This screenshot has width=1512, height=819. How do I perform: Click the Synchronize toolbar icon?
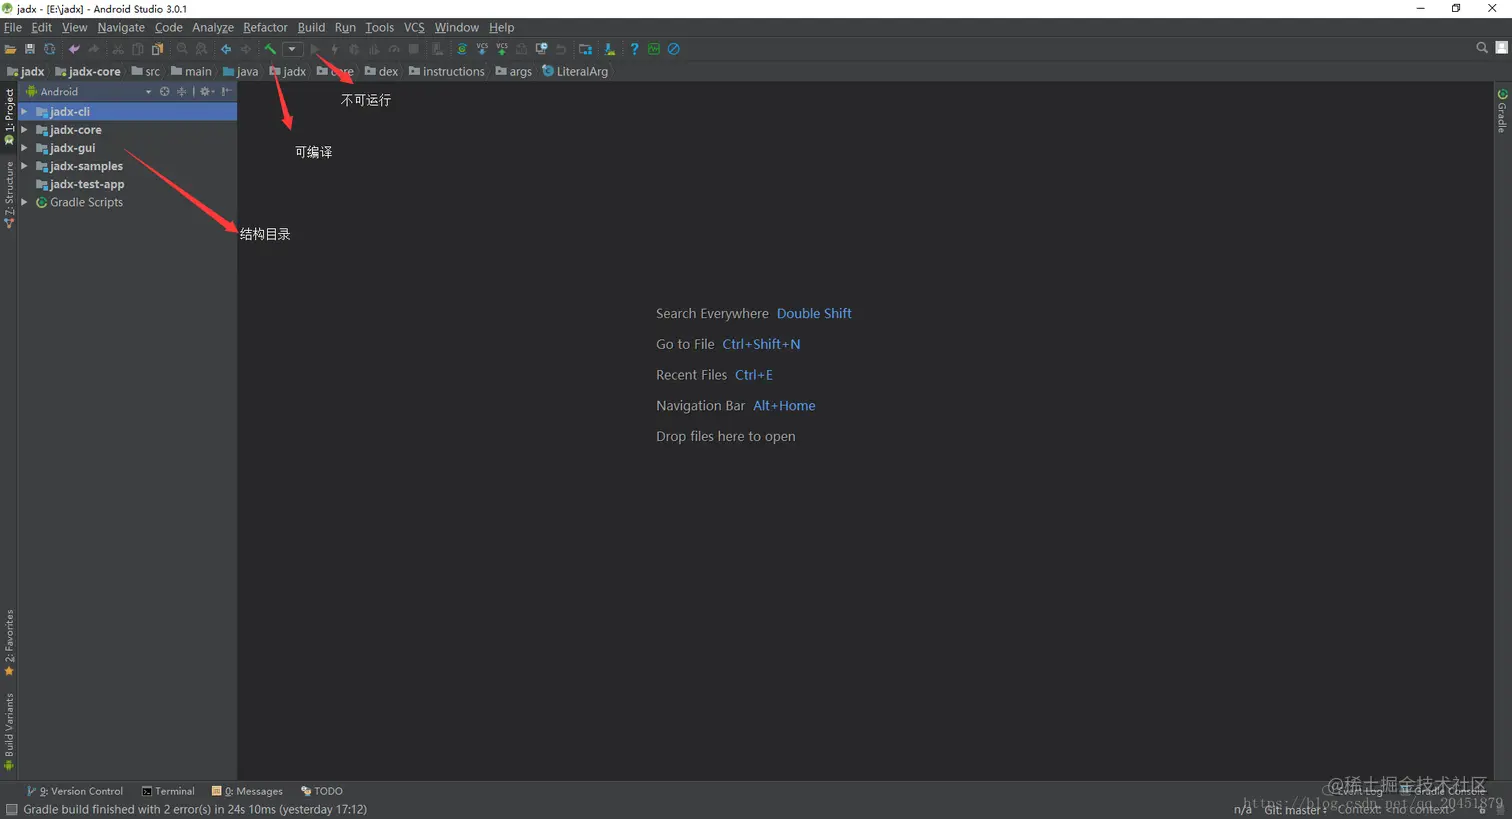coord(49,49)
